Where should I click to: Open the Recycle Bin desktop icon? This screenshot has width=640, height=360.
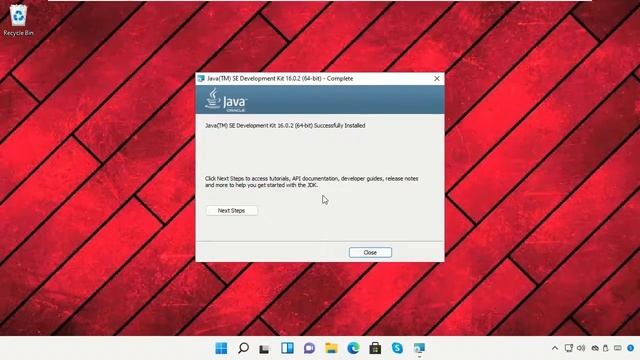tap(18, 20)
